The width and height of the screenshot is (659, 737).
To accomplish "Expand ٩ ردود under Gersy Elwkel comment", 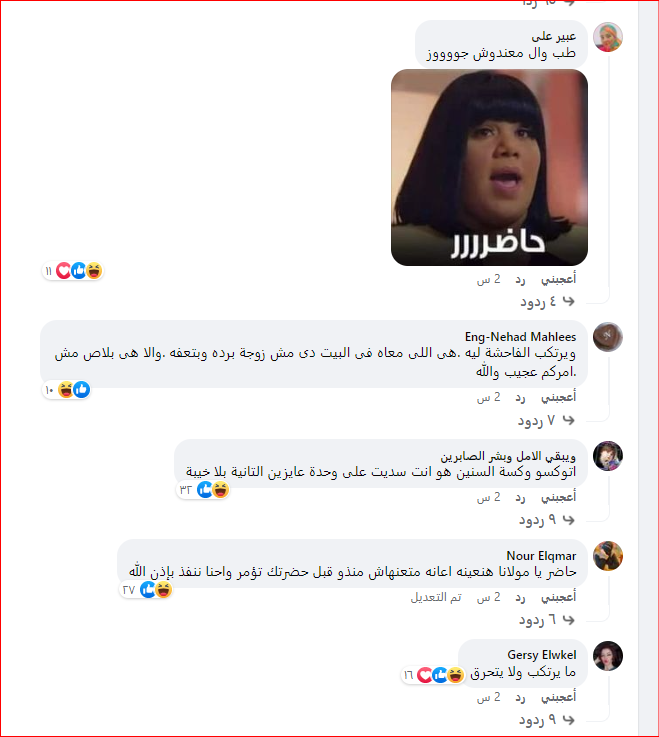I will point(547,720).
